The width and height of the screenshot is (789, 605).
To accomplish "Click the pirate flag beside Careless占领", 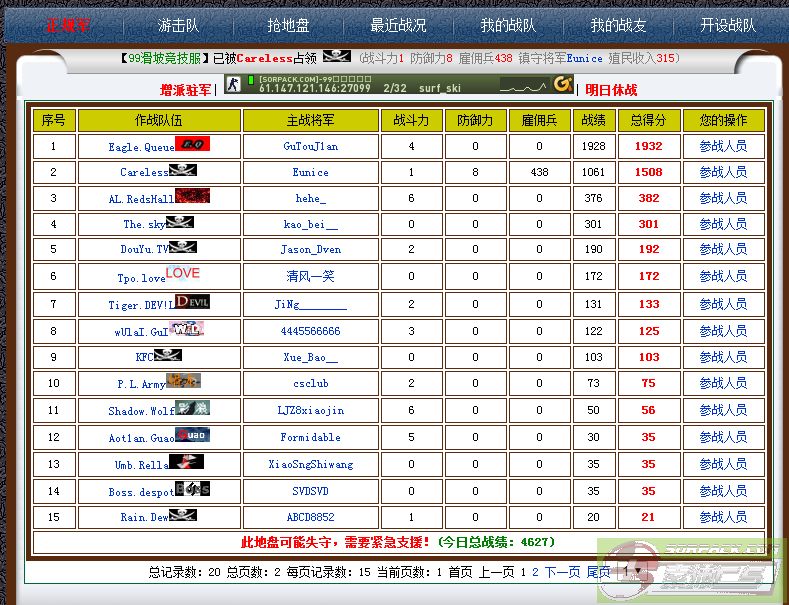I will coord(337,57).
